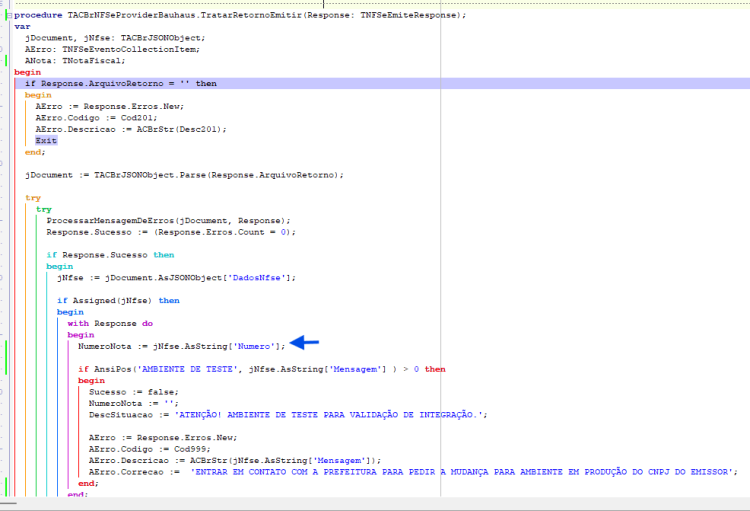Click the 'AMBIENTE DE TESTE' string literal

click(187, 369)
